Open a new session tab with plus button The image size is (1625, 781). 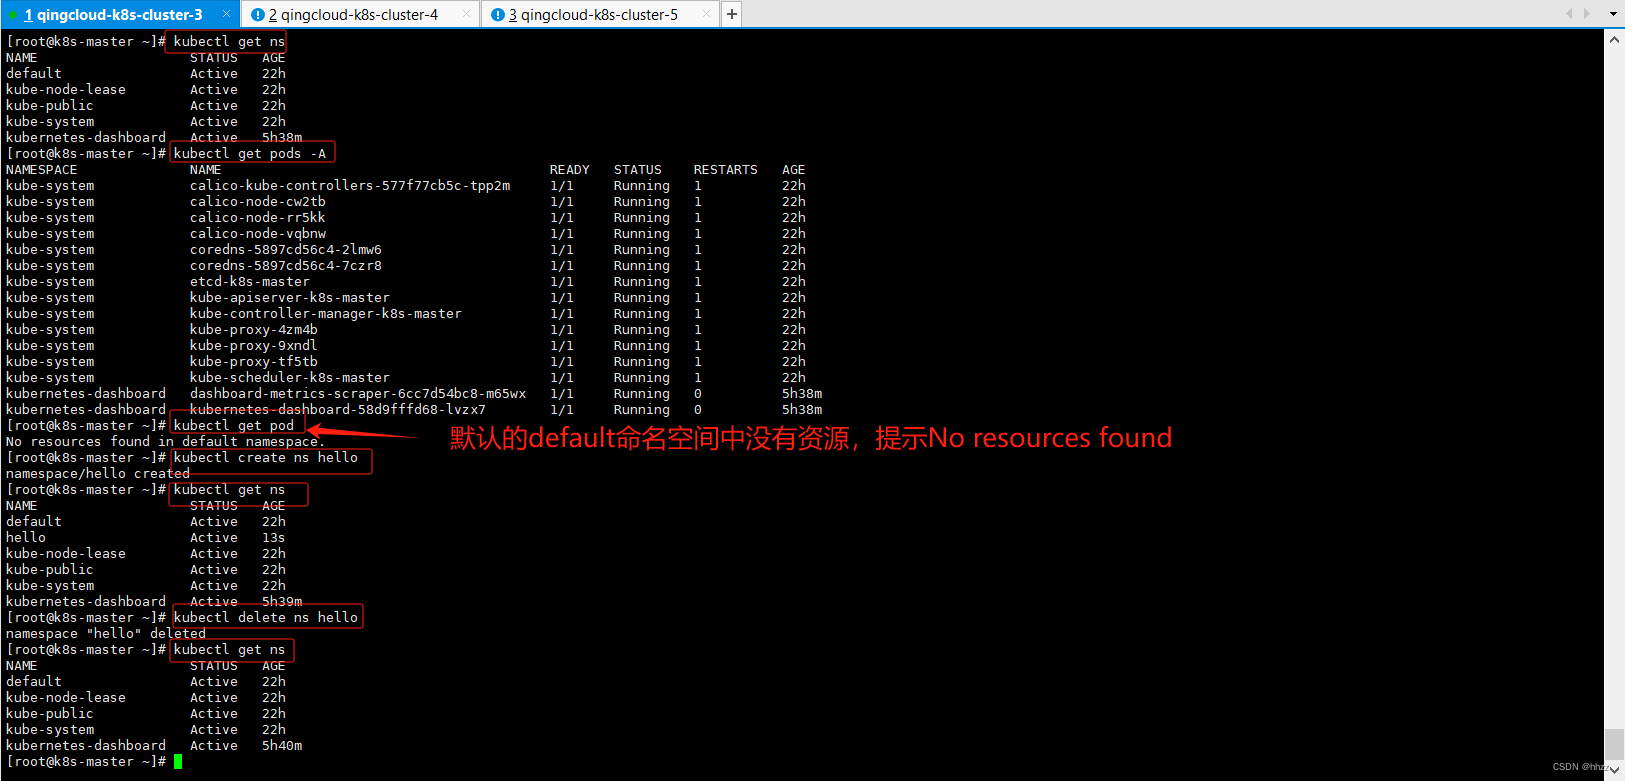click(732, 14)
